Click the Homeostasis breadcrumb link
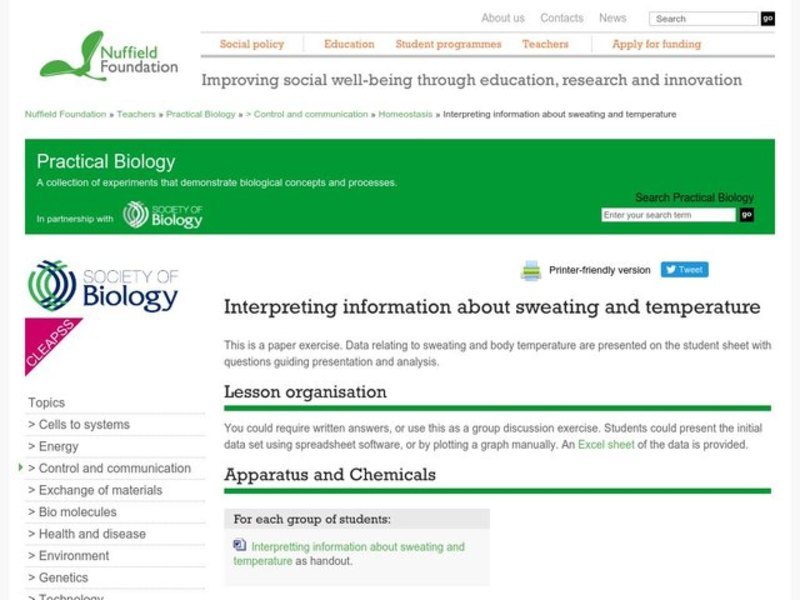The width and height of the screenshot is (800, 600). 405,114
